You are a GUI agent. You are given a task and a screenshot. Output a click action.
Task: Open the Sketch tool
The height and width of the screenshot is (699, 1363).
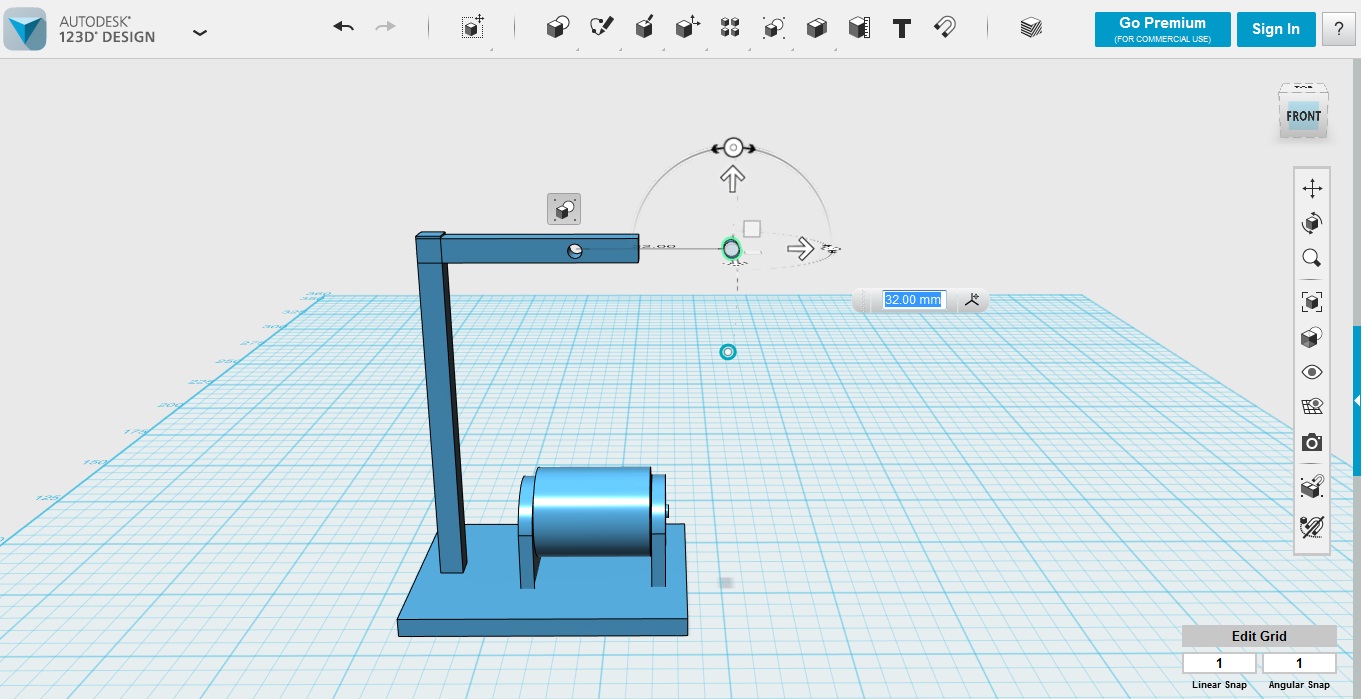[602, 27]
